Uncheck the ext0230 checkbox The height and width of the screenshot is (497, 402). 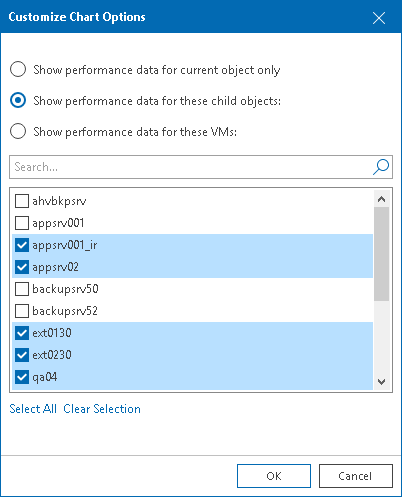[x=22, y=355]
